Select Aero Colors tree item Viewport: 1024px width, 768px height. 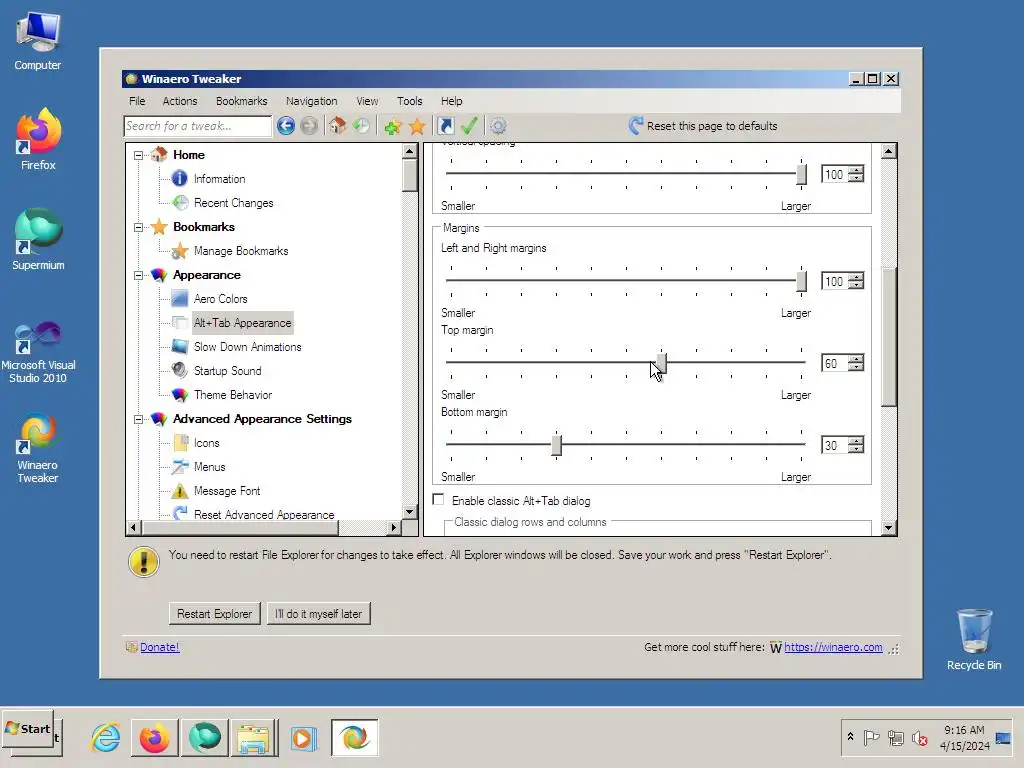(x=221, y=299)
